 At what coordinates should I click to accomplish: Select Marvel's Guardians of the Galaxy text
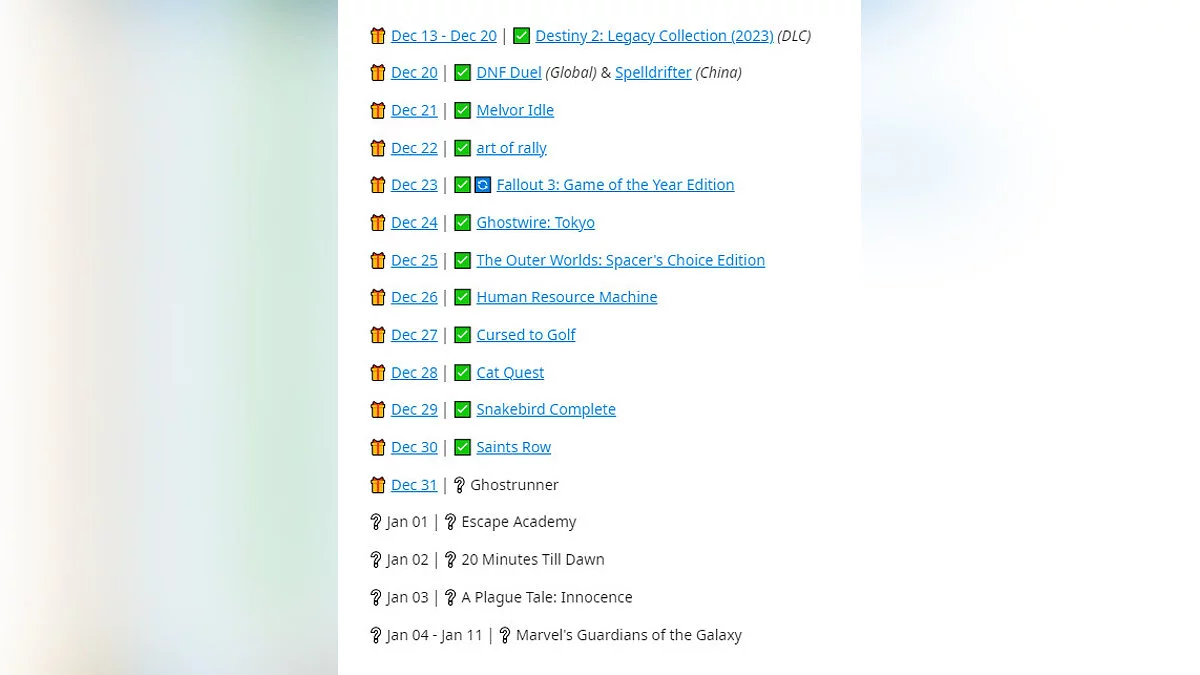(x=629, y=635)
